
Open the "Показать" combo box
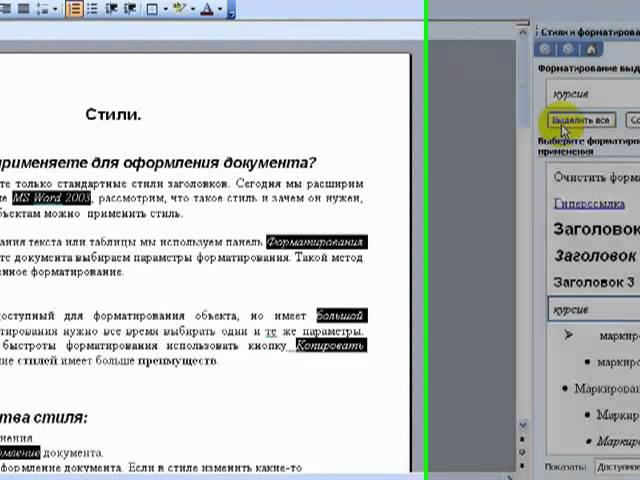[x=618, y=467]
